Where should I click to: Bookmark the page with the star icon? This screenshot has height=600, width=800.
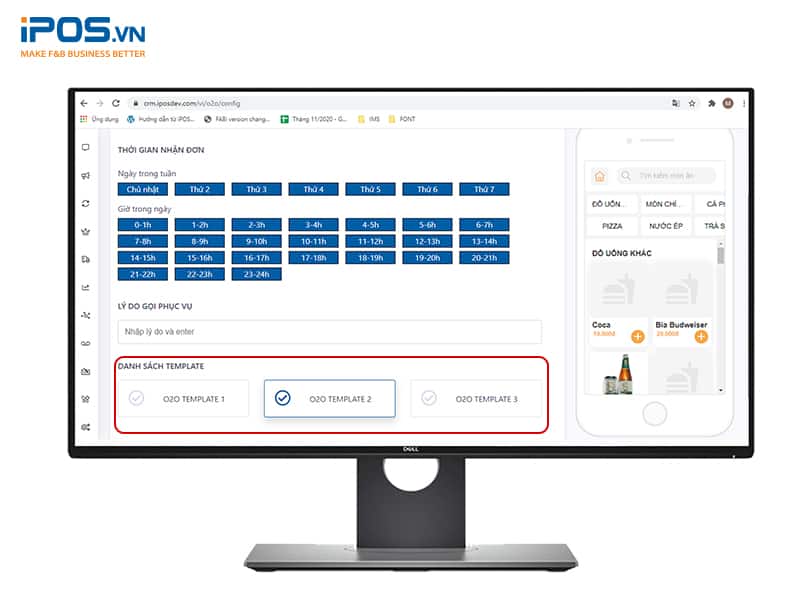coord(692,103)
